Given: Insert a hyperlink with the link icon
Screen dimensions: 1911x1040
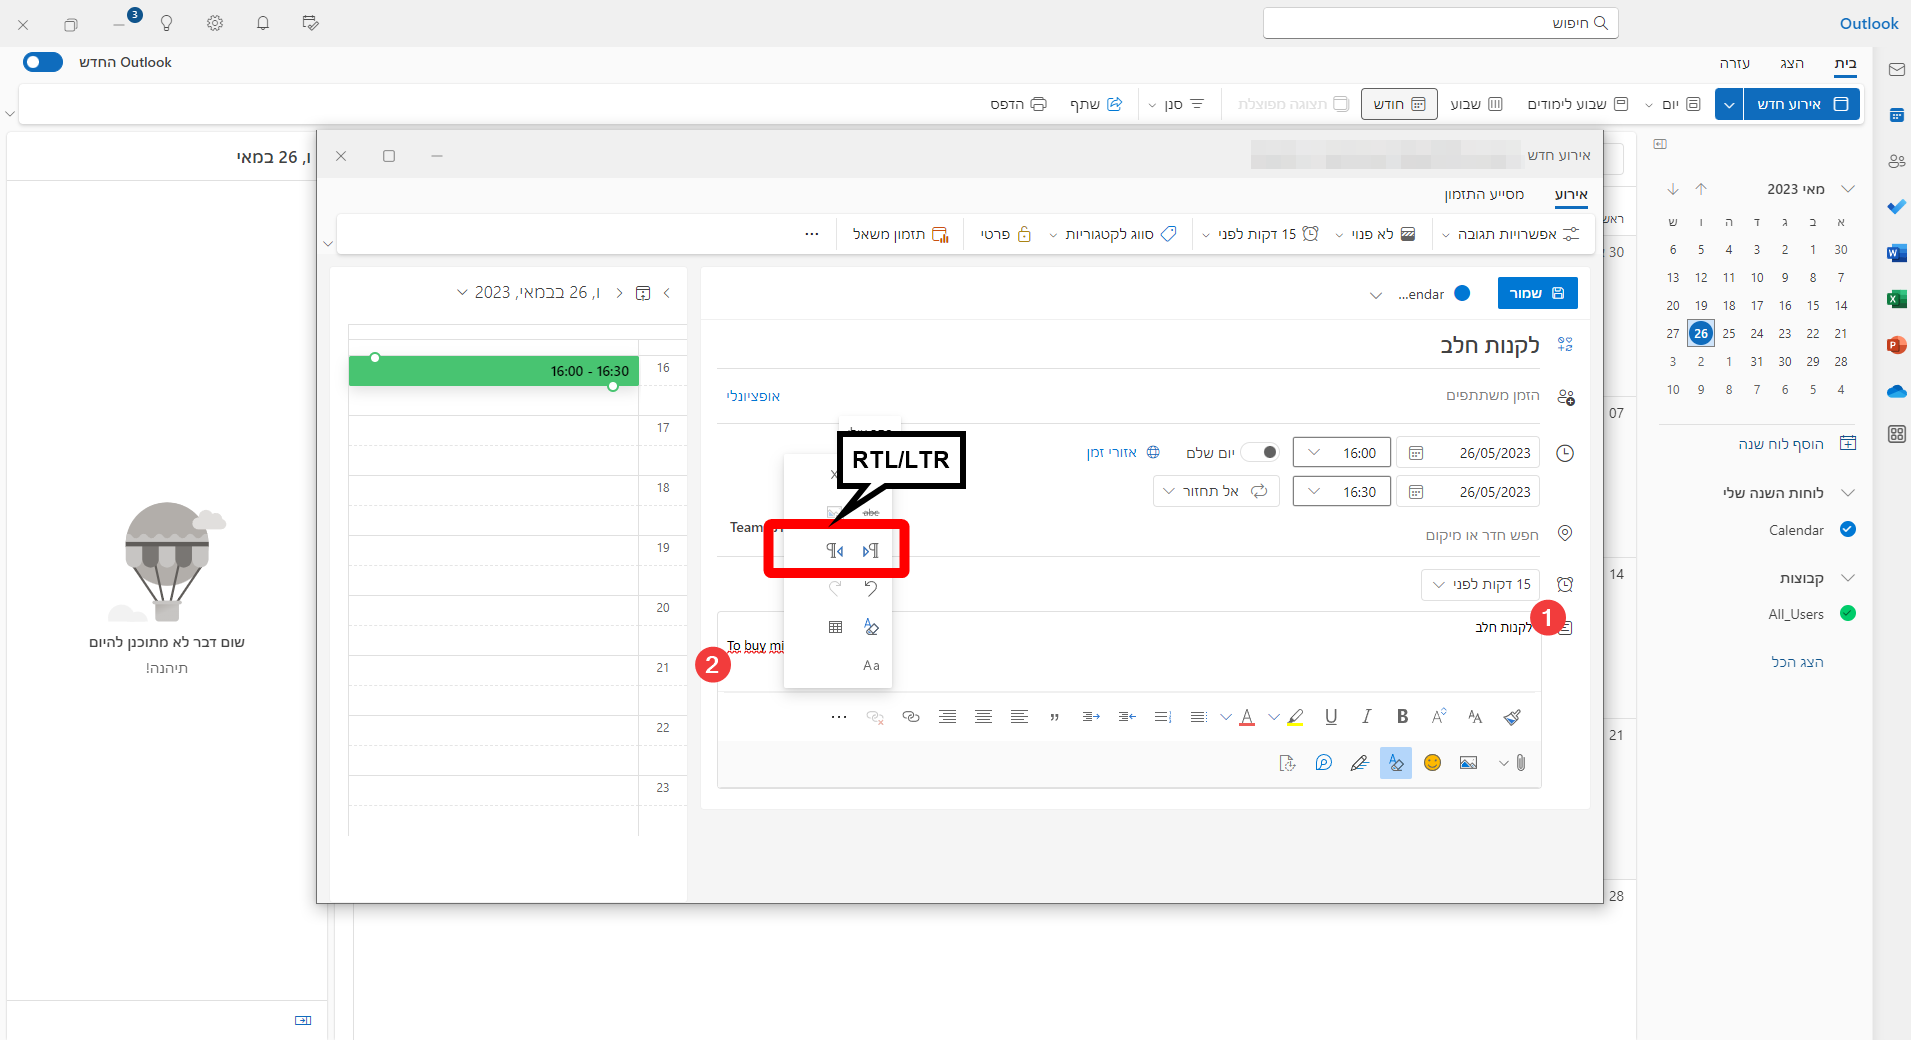Looking at the screenshot, I should point(911,716).
